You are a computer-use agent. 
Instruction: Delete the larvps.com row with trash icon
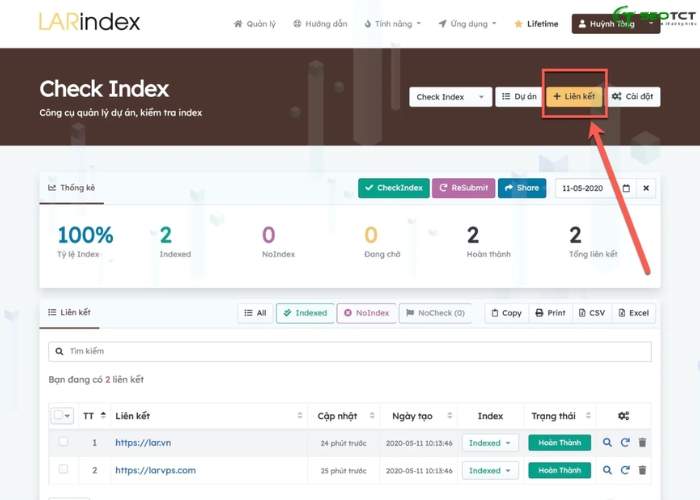pos(642,470)
